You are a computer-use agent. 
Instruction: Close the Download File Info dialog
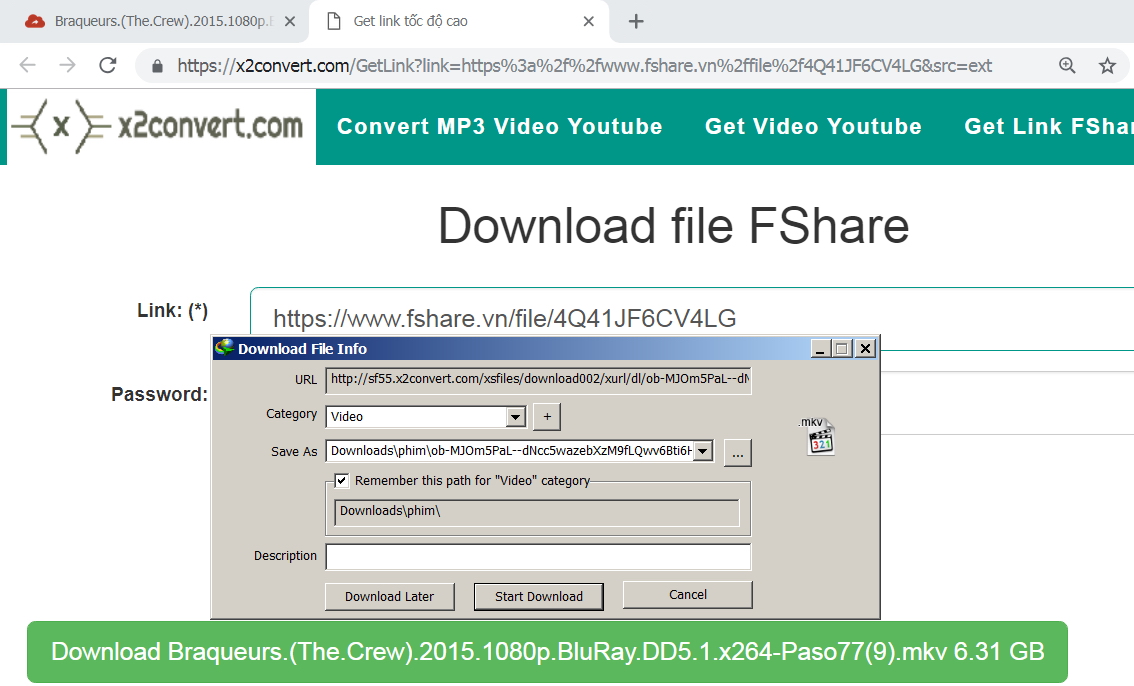(865, 349)
